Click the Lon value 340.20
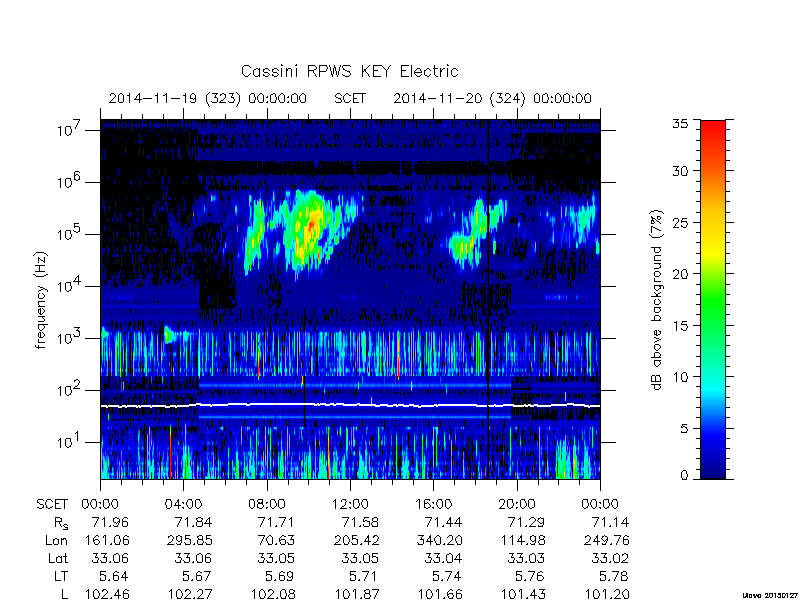 pos(440,540)
